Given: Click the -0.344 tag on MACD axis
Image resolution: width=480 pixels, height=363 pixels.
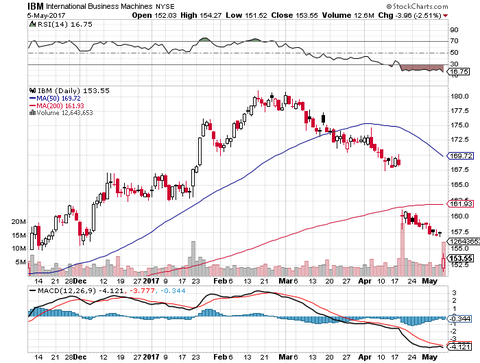Looking at the screenshot, I should [x=460, y=319].
